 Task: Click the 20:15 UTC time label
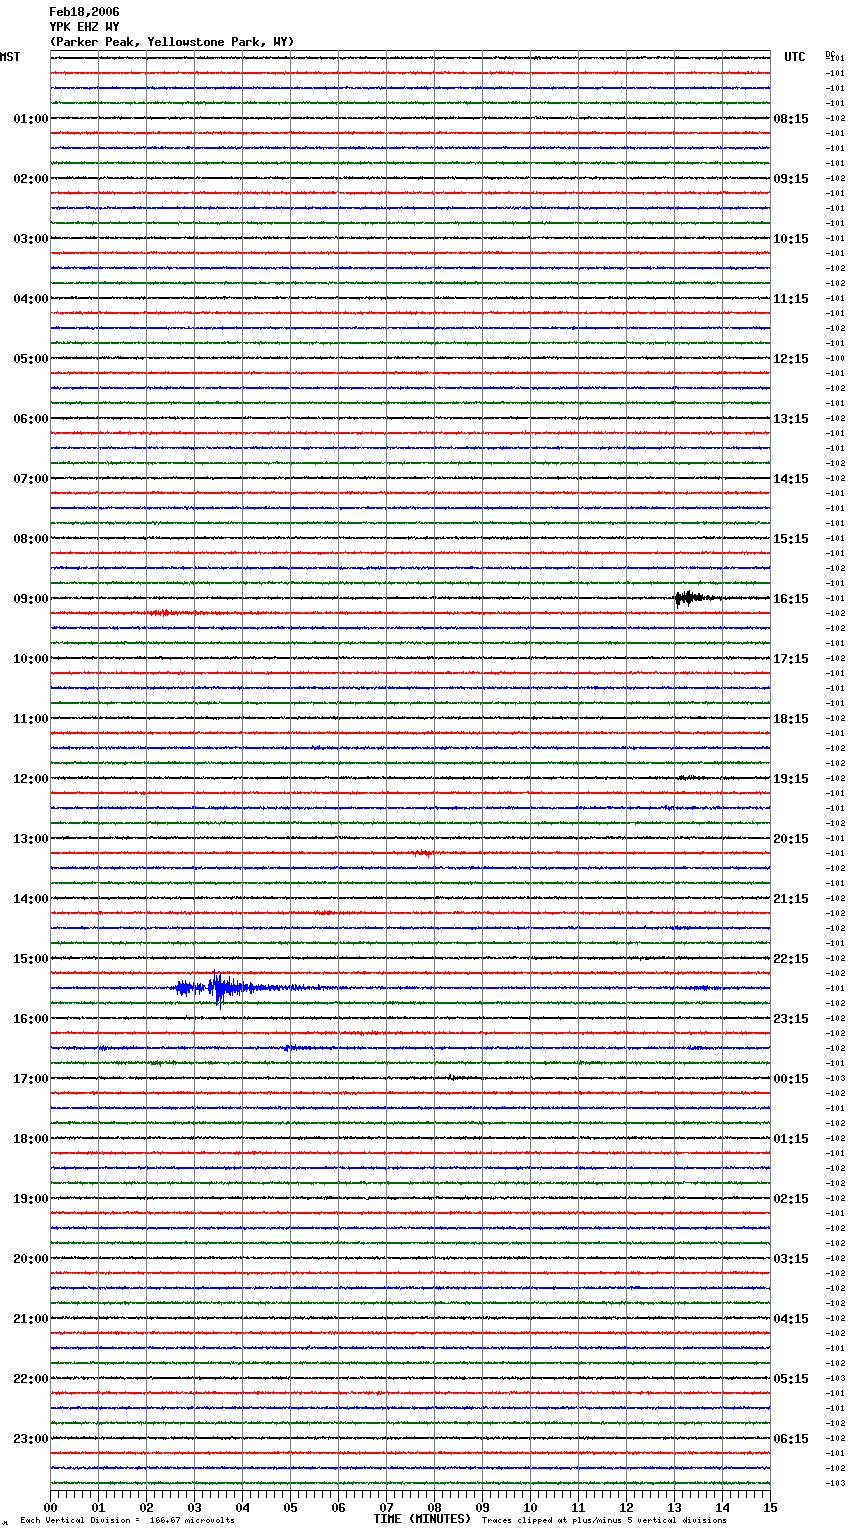(791, 839)
